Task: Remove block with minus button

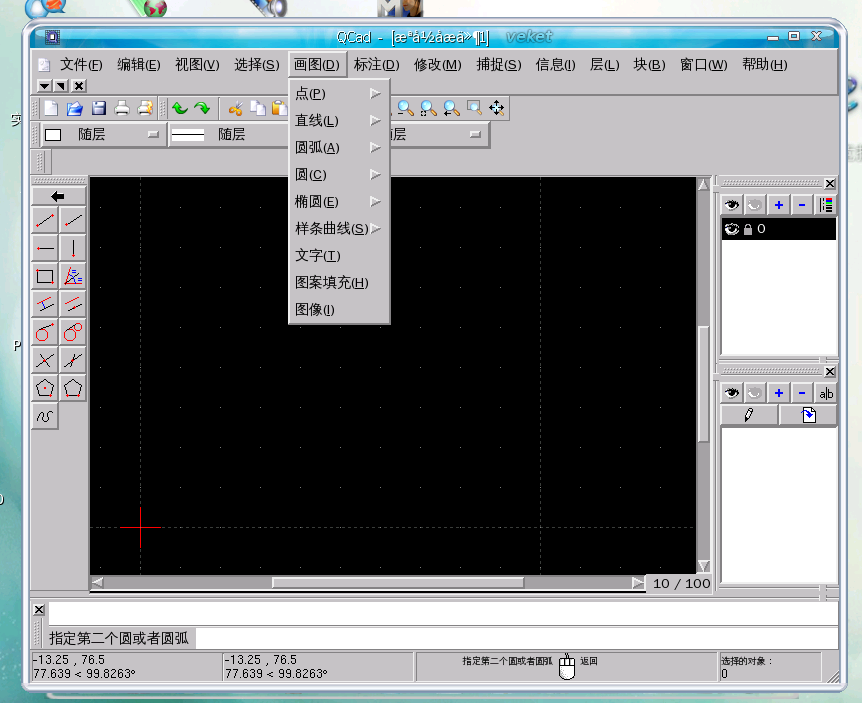Action: 802,393
